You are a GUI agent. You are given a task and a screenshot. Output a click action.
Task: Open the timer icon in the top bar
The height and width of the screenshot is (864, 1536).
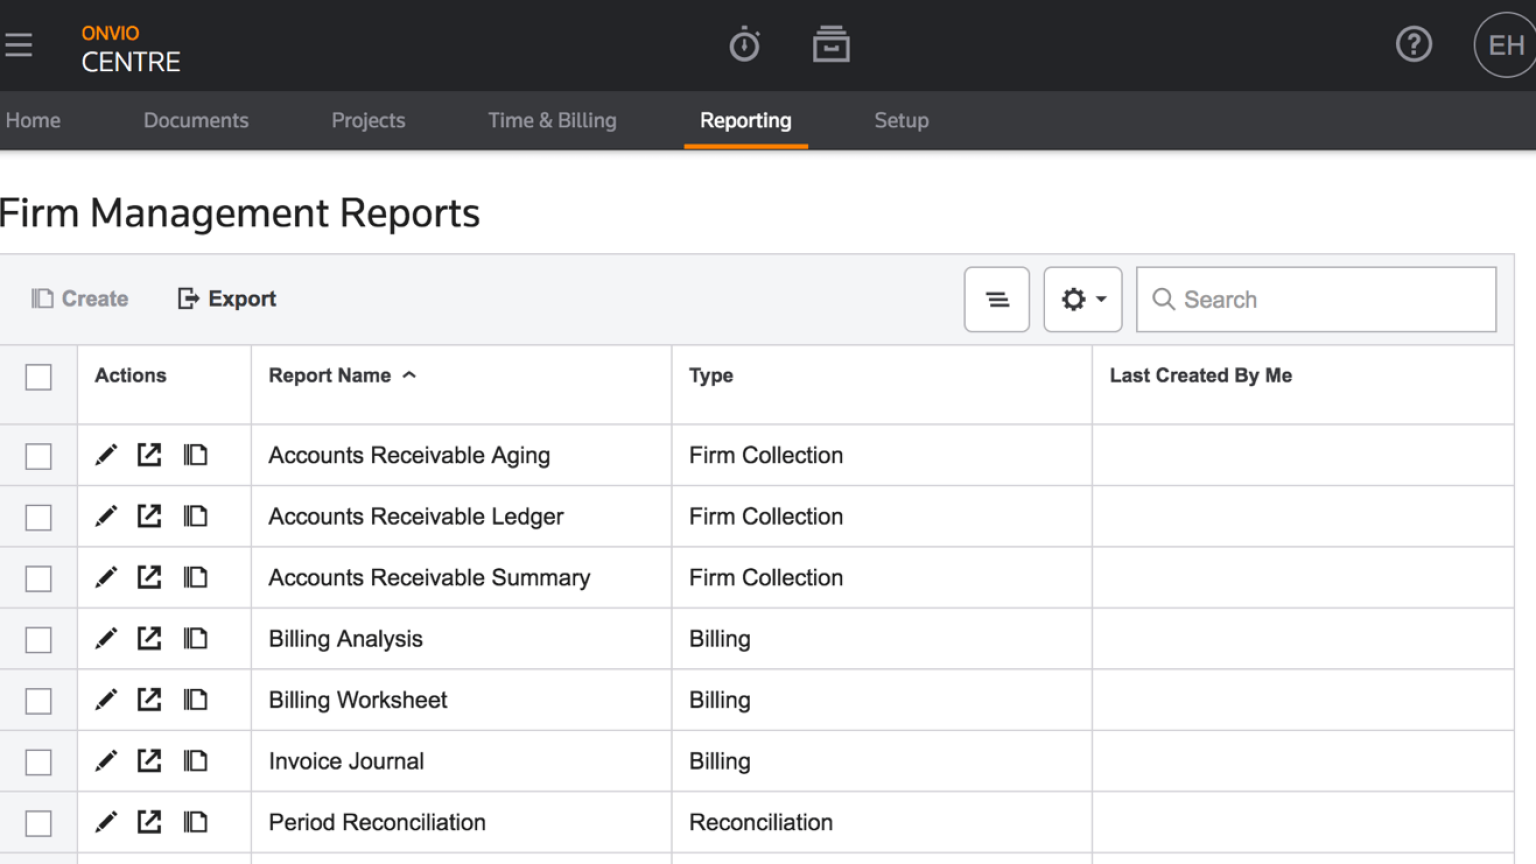pyautogui.click(x=745, y=44)
